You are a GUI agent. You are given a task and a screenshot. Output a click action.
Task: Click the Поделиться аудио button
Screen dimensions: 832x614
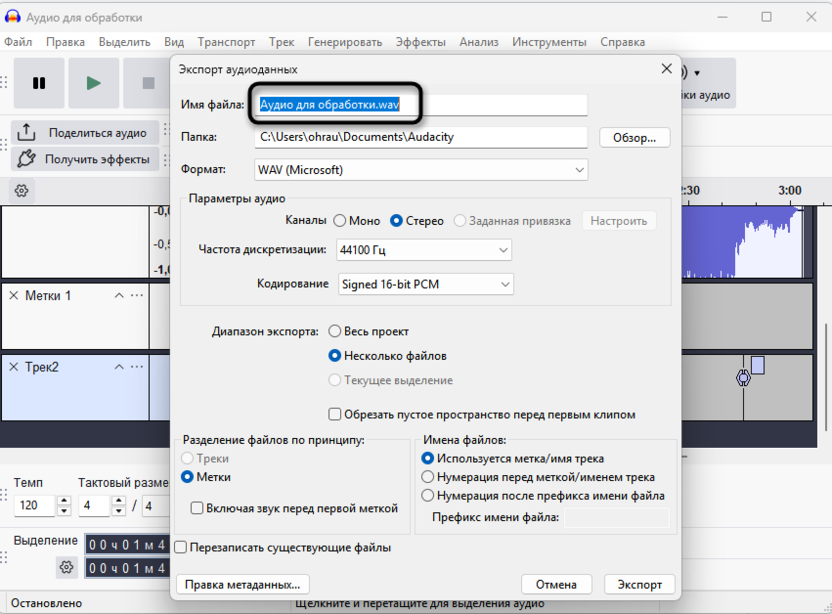click(85, 133)
